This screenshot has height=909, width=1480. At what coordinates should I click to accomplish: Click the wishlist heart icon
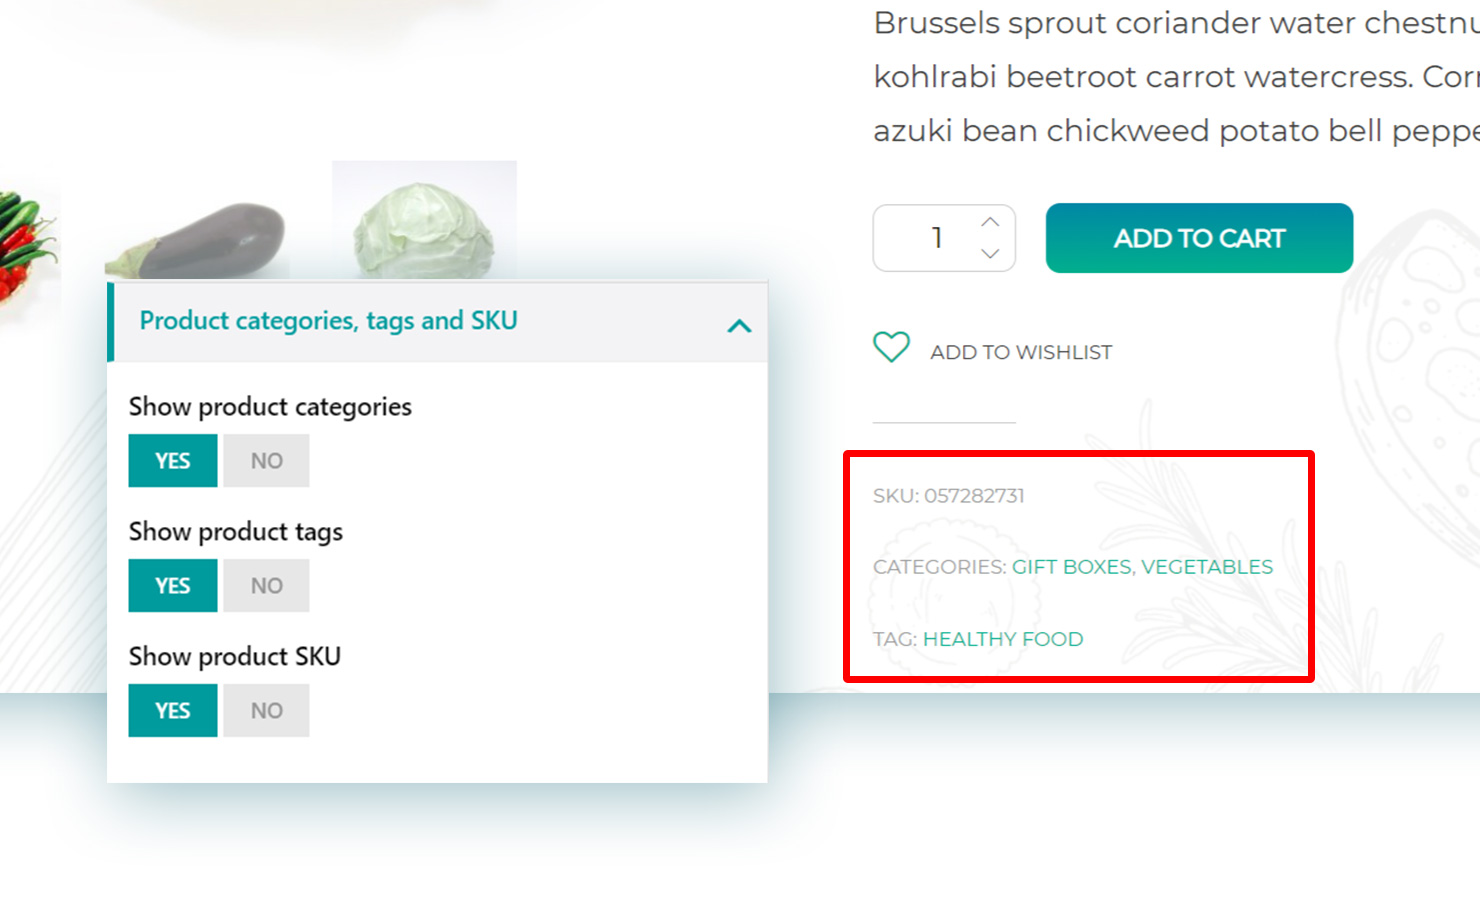pyautogui.click(x=891, y=347)
